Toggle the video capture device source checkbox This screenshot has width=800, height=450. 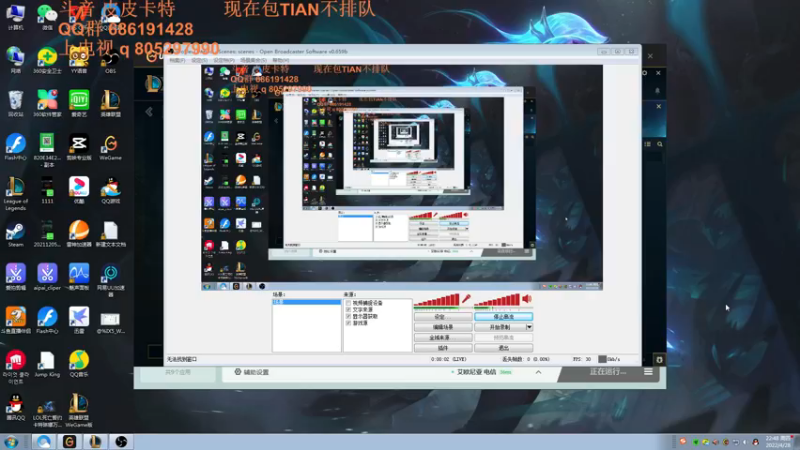[348, 303]
